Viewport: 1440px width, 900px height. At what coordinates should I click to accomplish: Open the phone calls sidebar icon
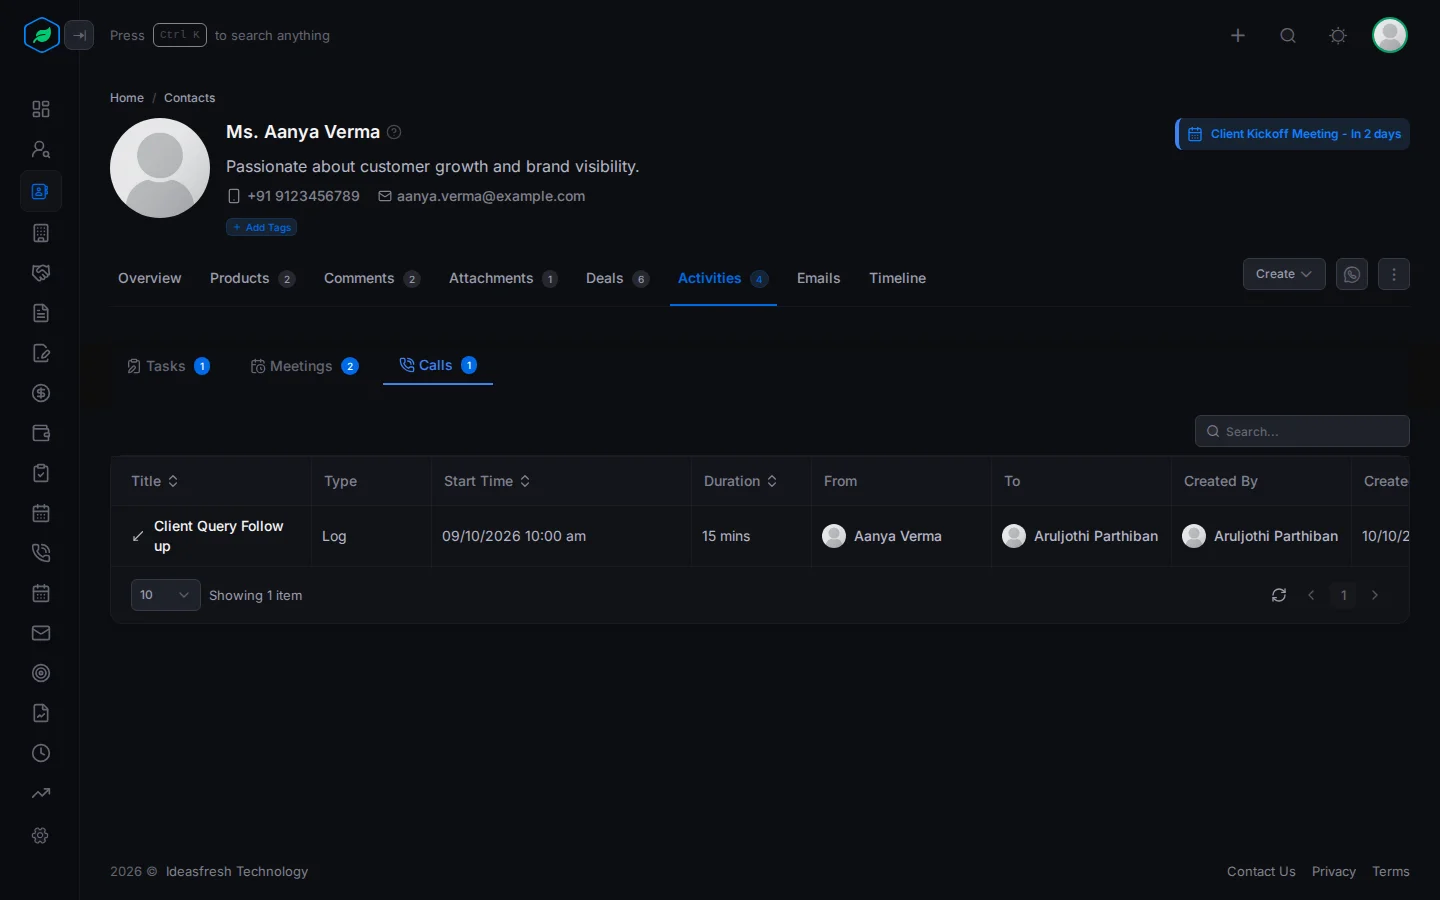pos(41,553)
